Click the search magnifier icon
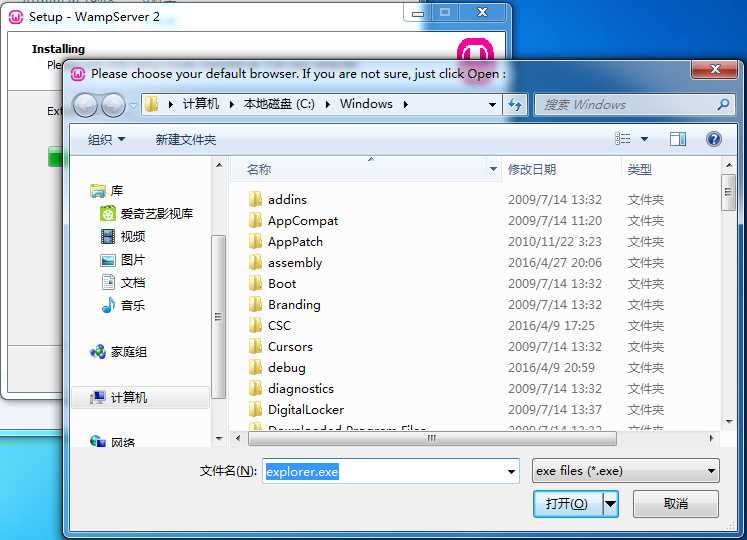747x540 pixels. click(723, 104)
